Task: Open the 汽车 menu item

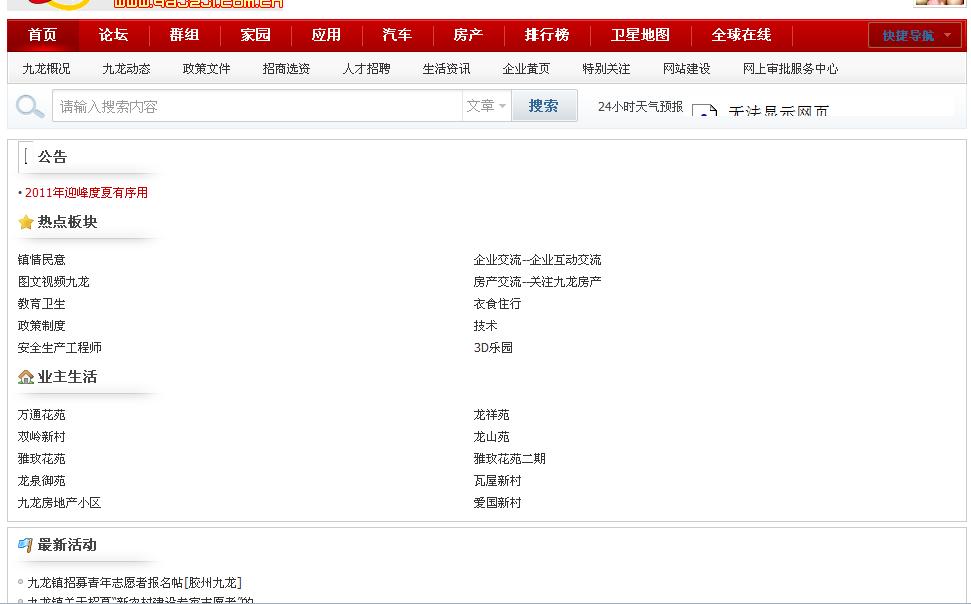Action: pyautogui.click(x=398, y=35)
